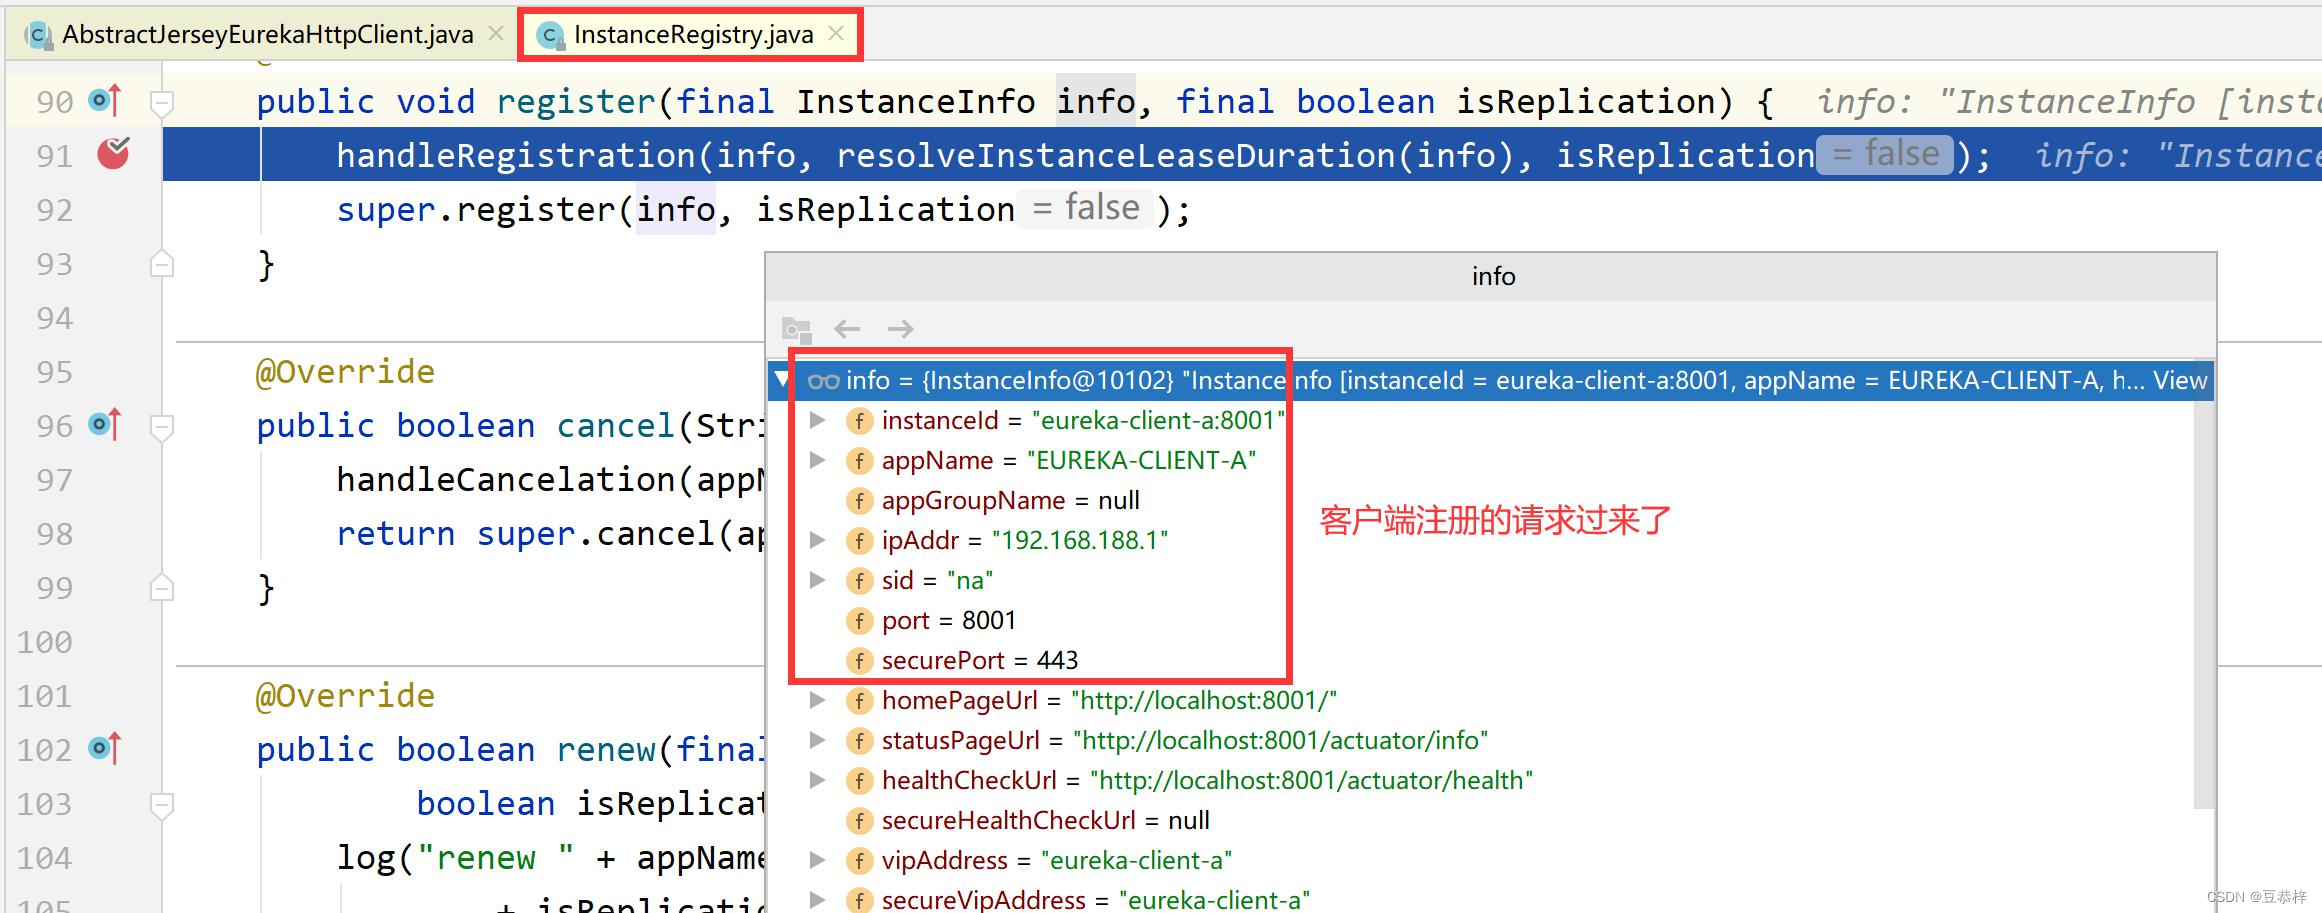This screenshot has height=913, width=2322.
Task: Go back in the info popup
Action: point(847,328)
